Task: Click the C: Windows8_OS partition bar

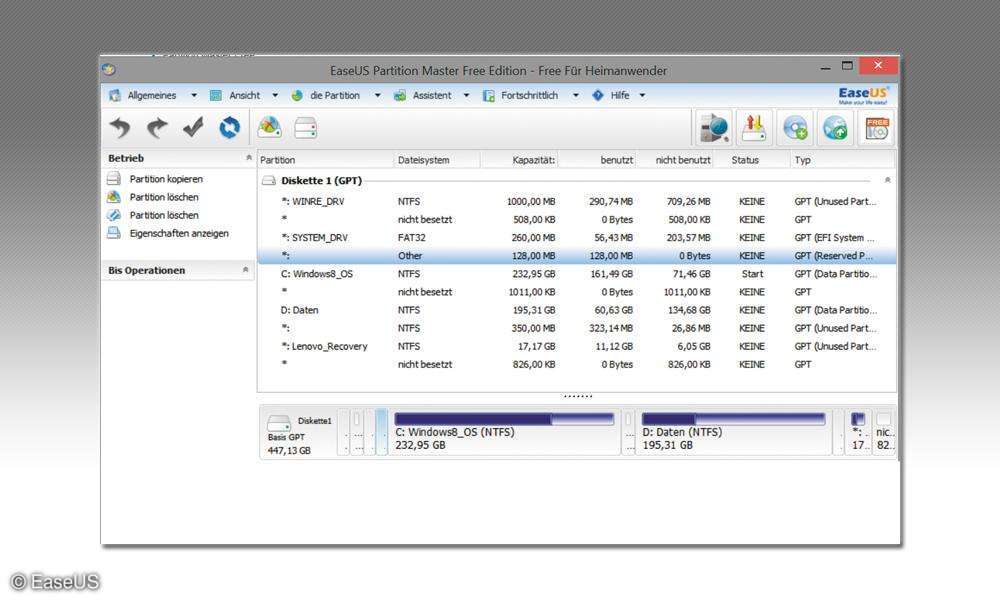Action: 505,432
